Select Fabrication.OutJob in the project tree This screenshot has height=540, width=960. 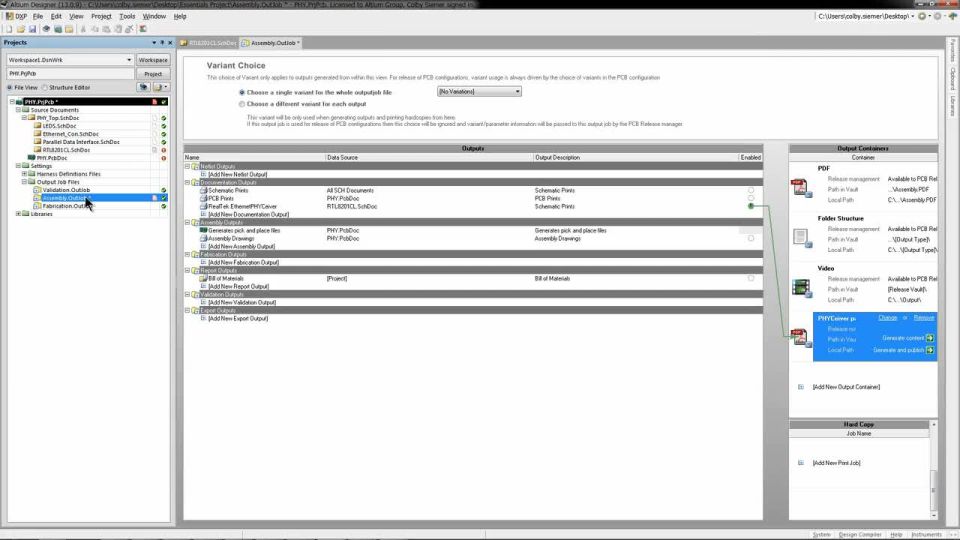click(66, 206)
